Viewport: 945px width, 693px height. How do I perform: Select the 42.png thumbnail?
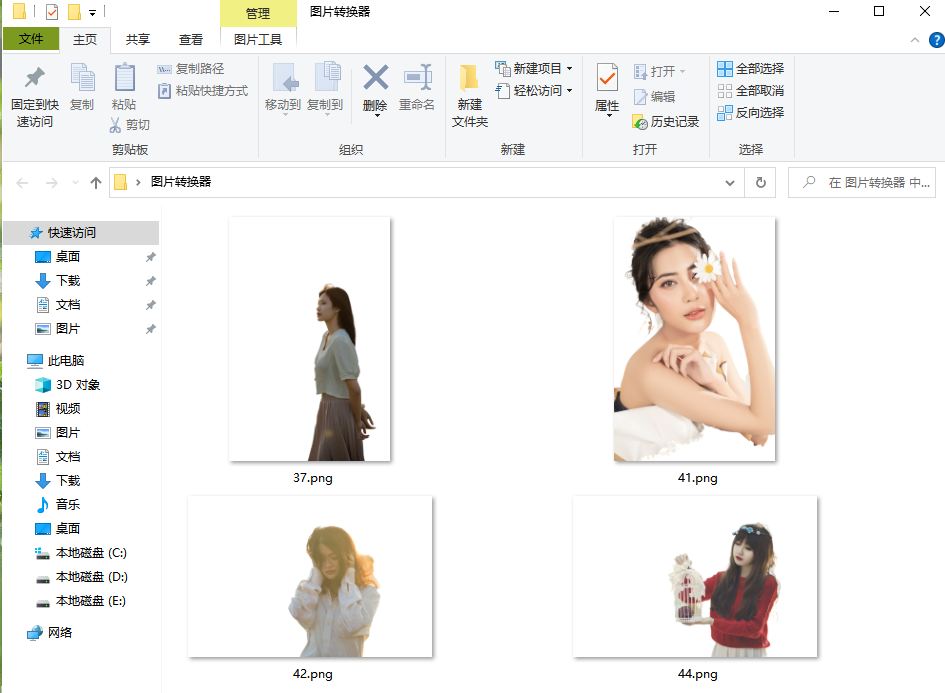point(310,577)
